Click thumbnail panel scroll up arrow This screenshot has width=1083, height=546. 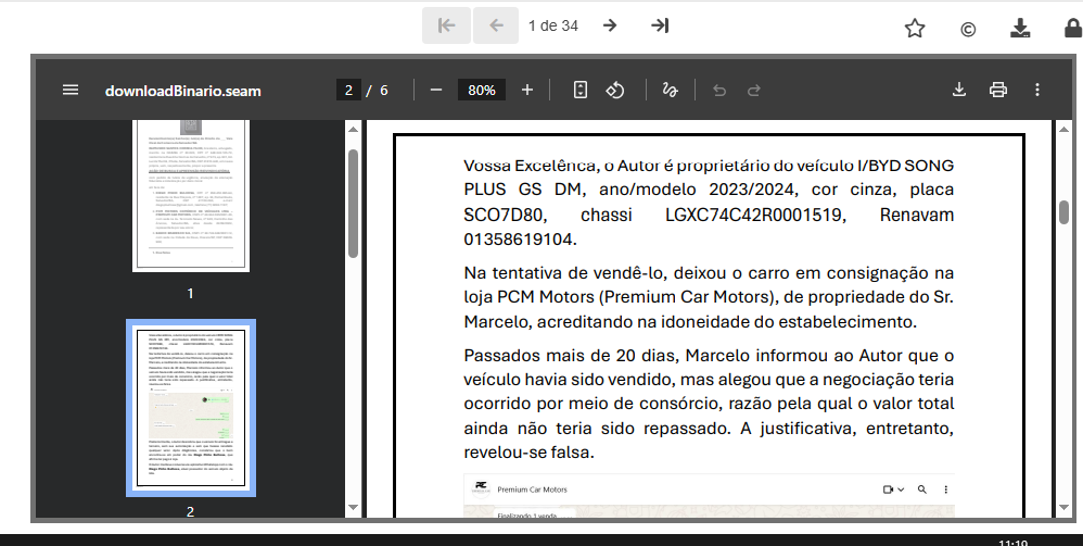tap(353, 129)
